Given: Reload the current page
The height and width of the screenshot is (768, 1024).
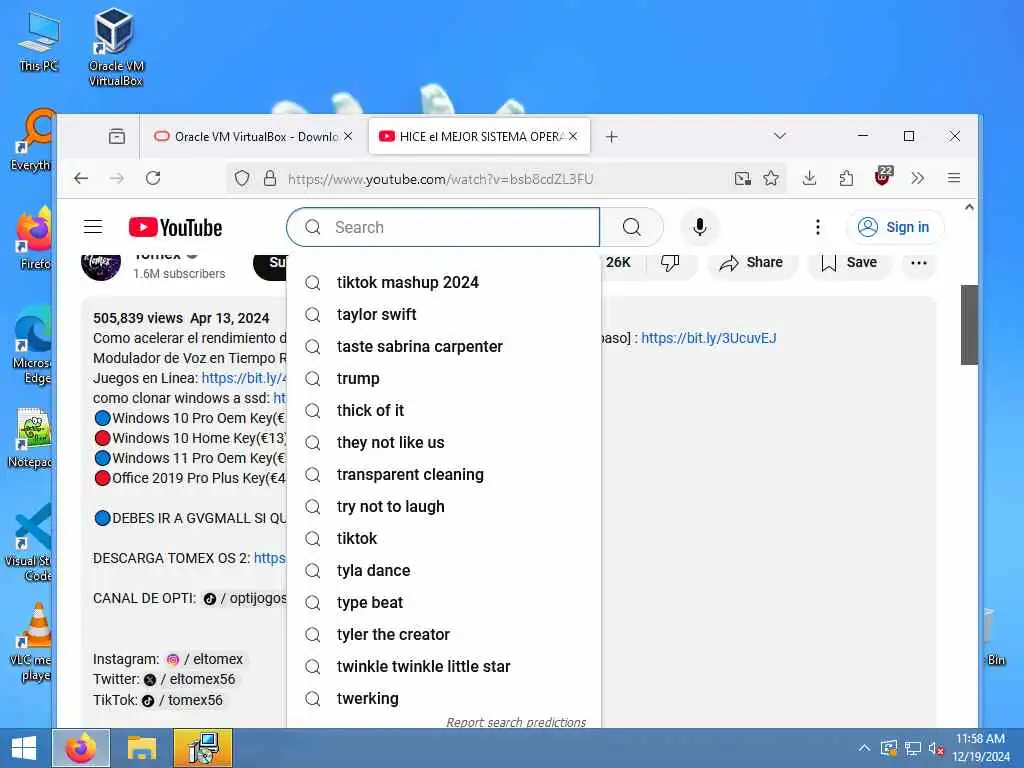Looking at the screenshot, I should click(153, 178).
